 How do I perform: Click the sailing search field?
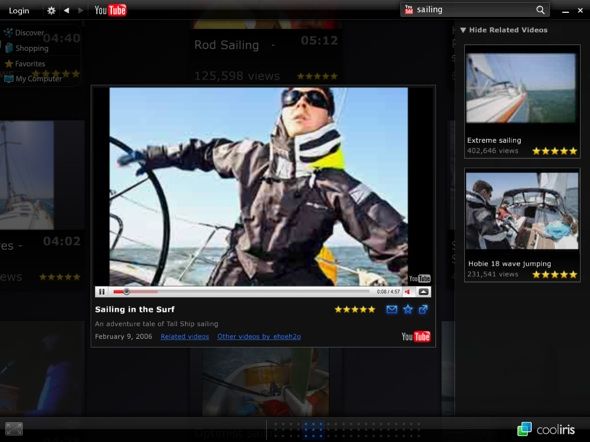point(475,10)
